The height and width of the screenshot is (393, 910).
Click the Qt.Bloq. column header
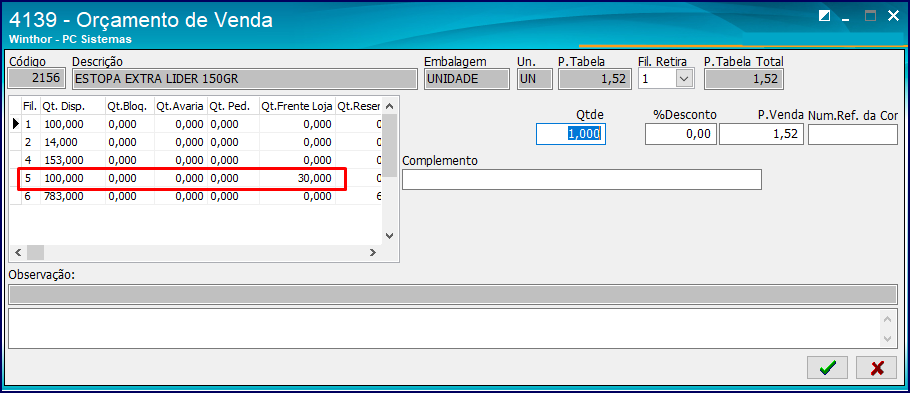129,106
